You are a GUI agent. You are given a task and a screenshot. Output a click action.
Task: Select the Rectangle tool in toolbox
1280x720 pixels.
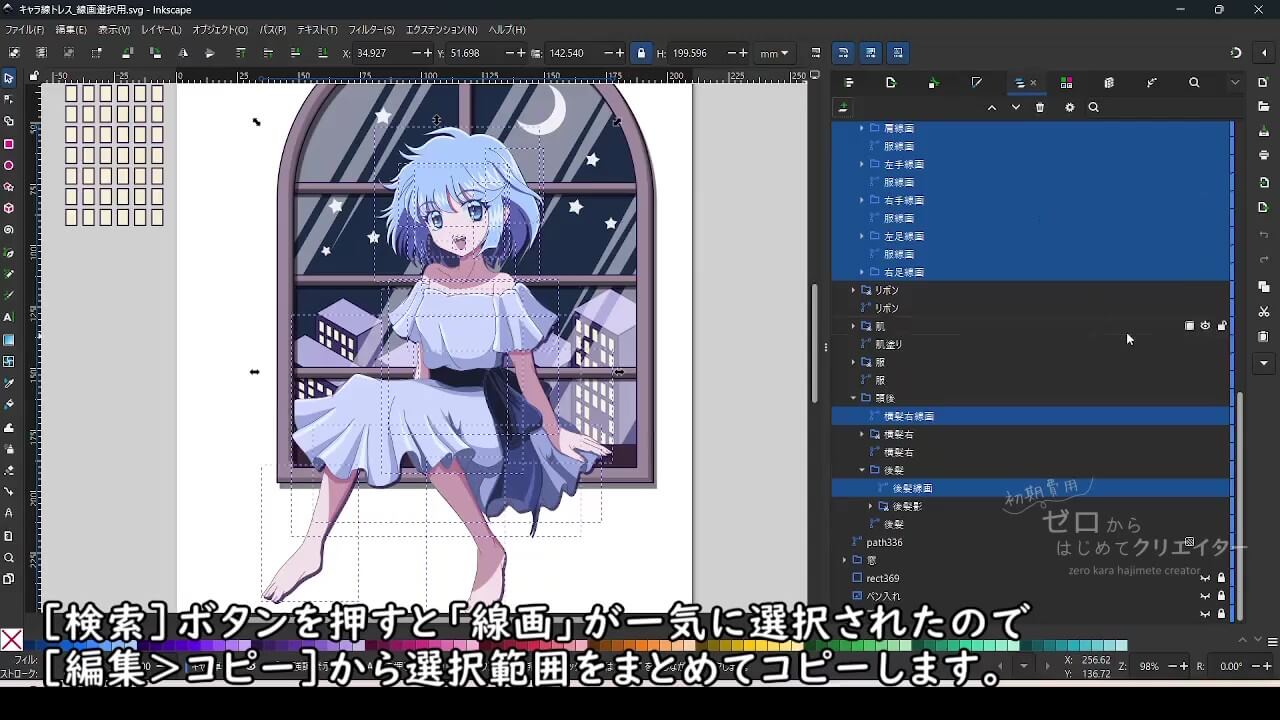tap(9, 143)
